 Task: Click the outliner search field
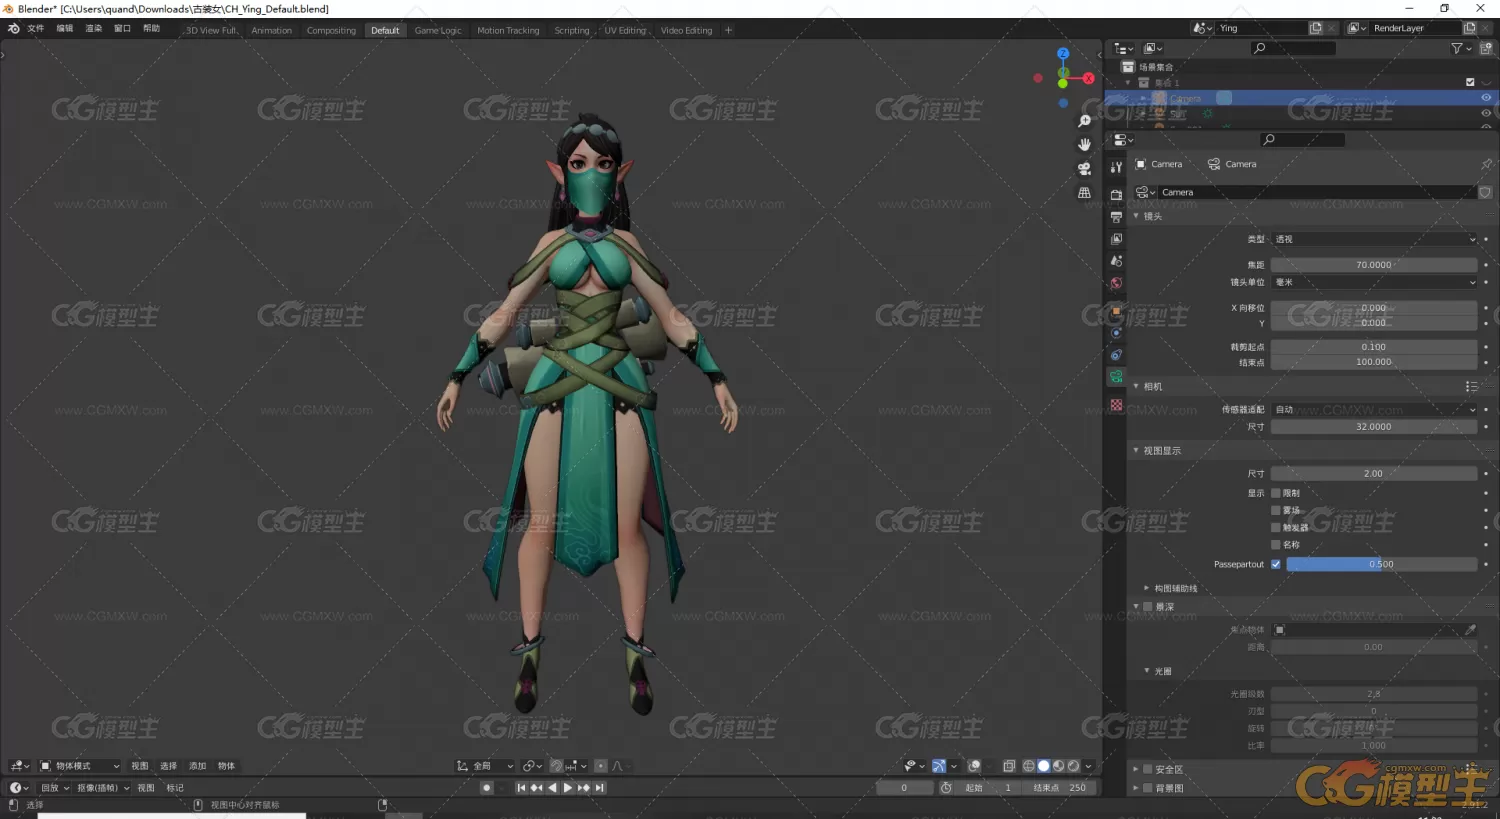(x=1292, y=48)
